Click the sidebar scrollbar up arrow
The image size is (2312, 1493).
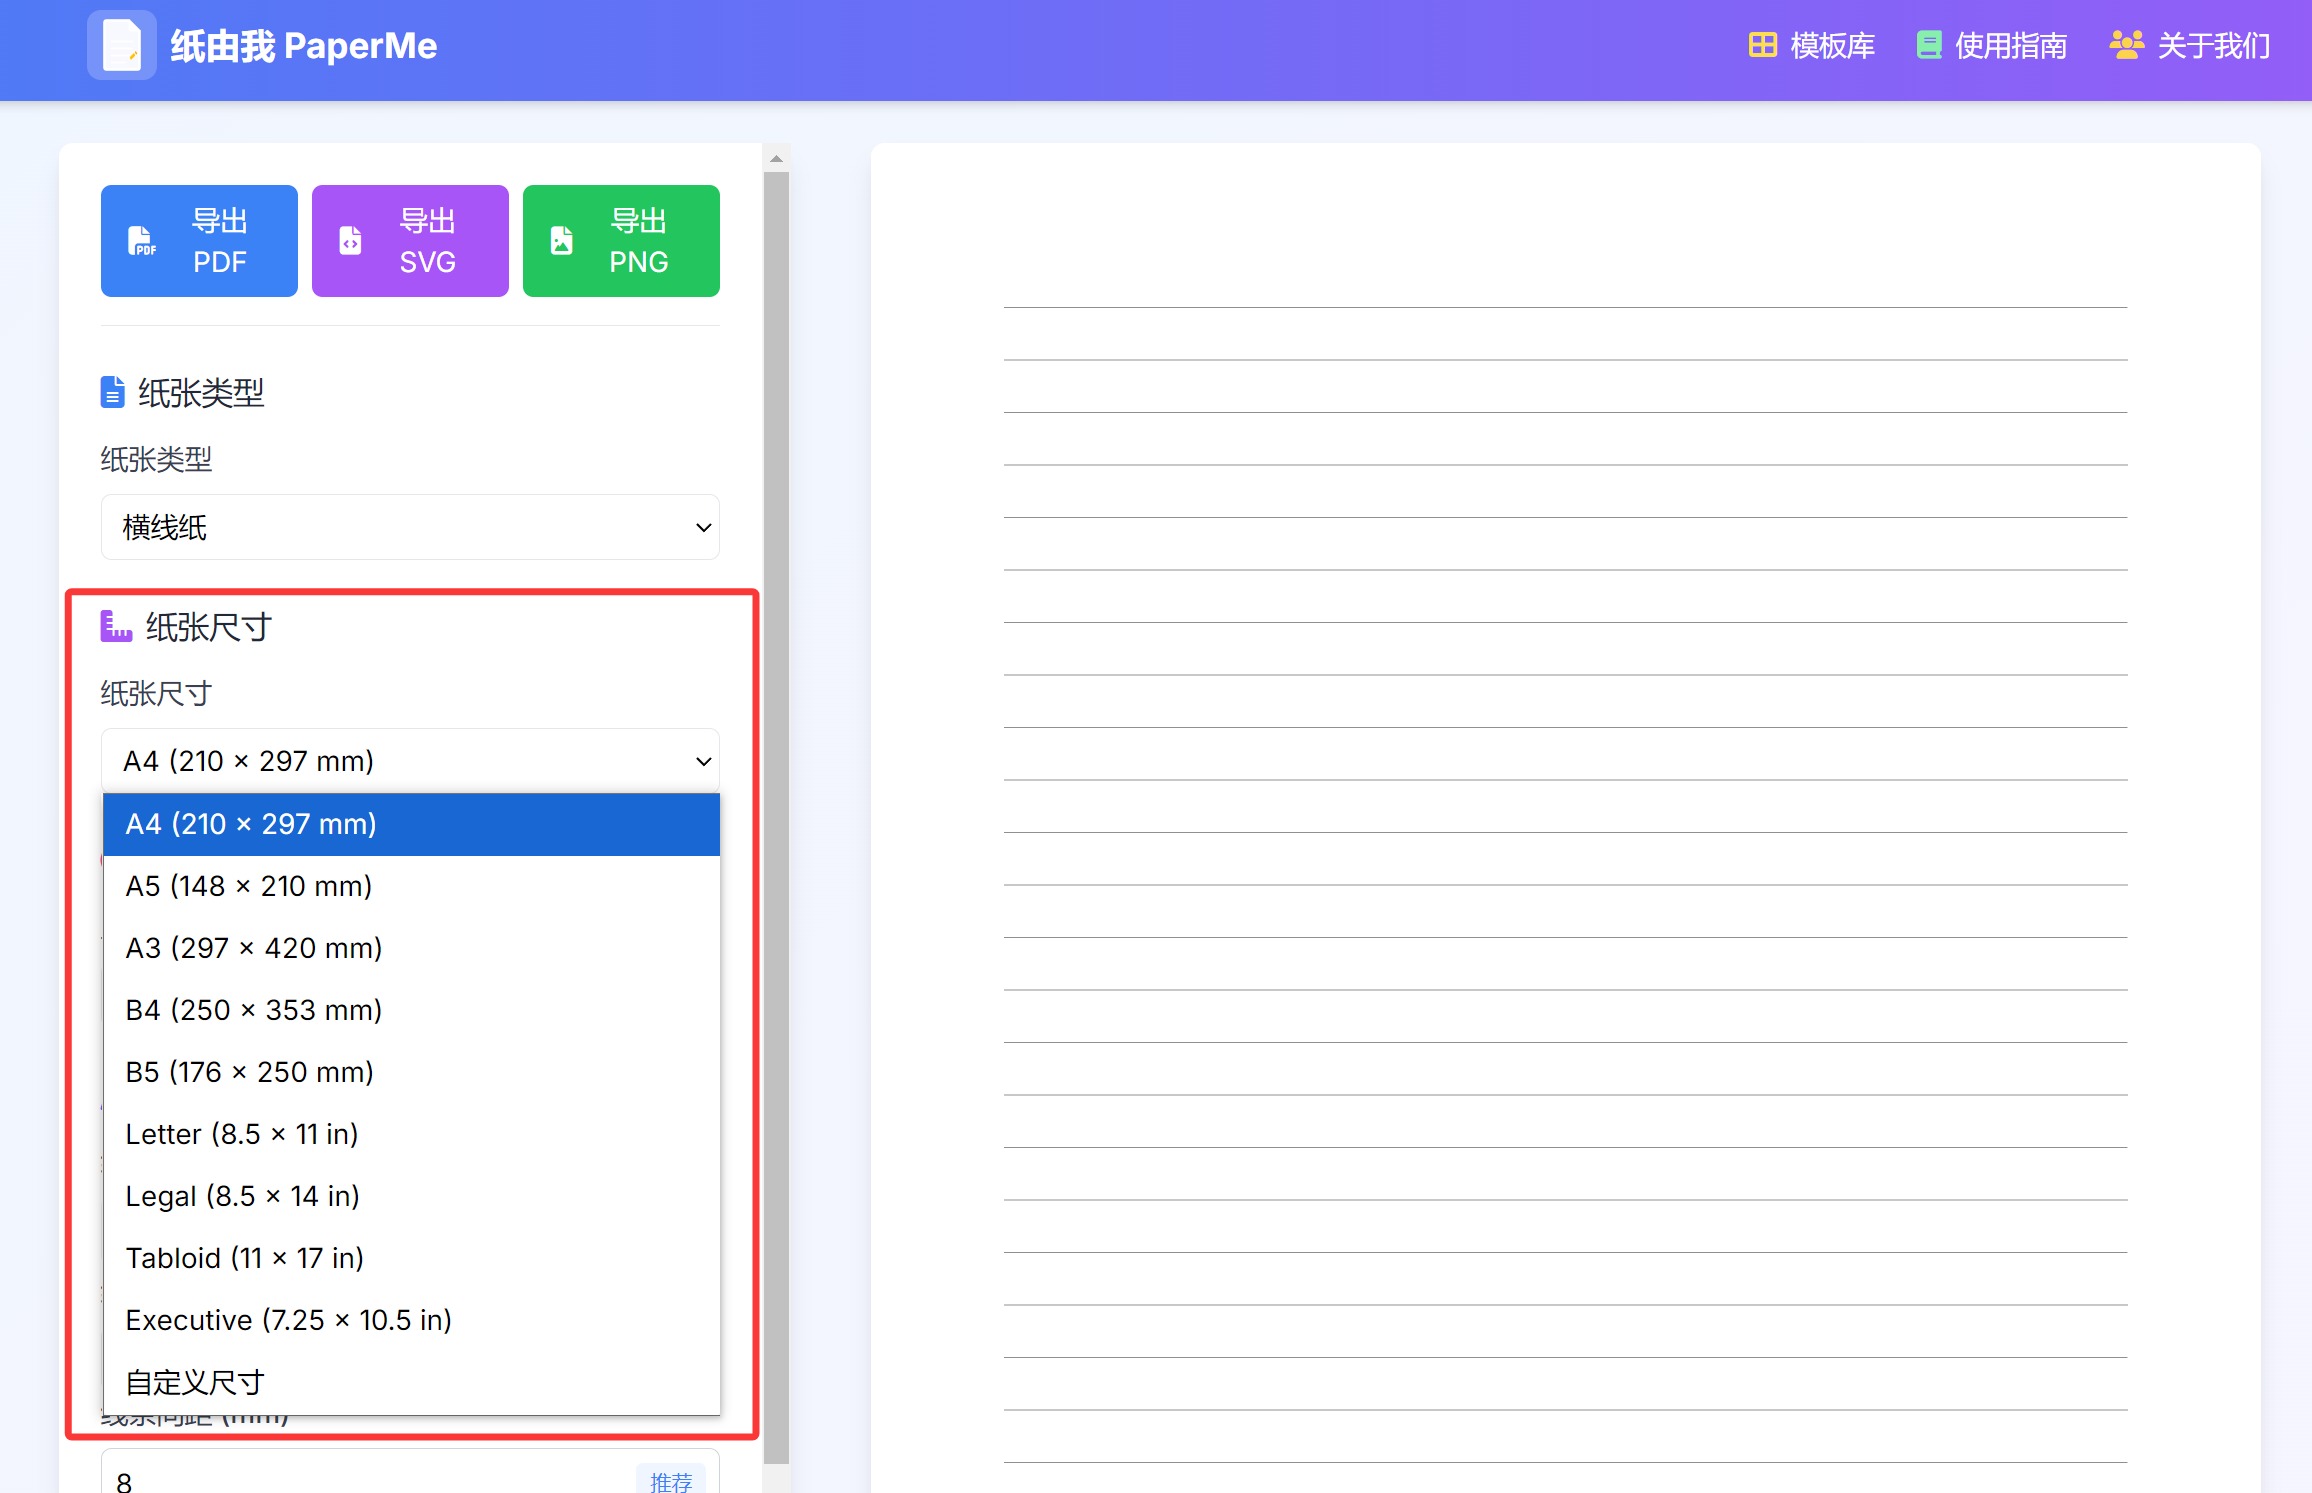[x=776, y=159]
